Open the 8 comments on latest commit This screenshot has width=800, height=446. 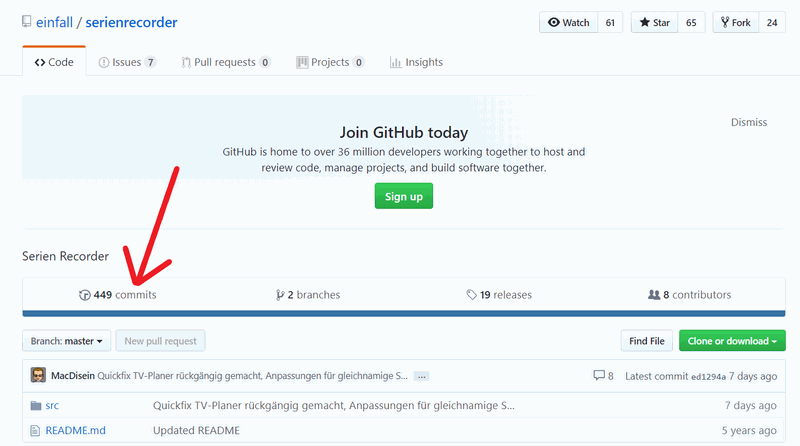[x=604, y=376]
